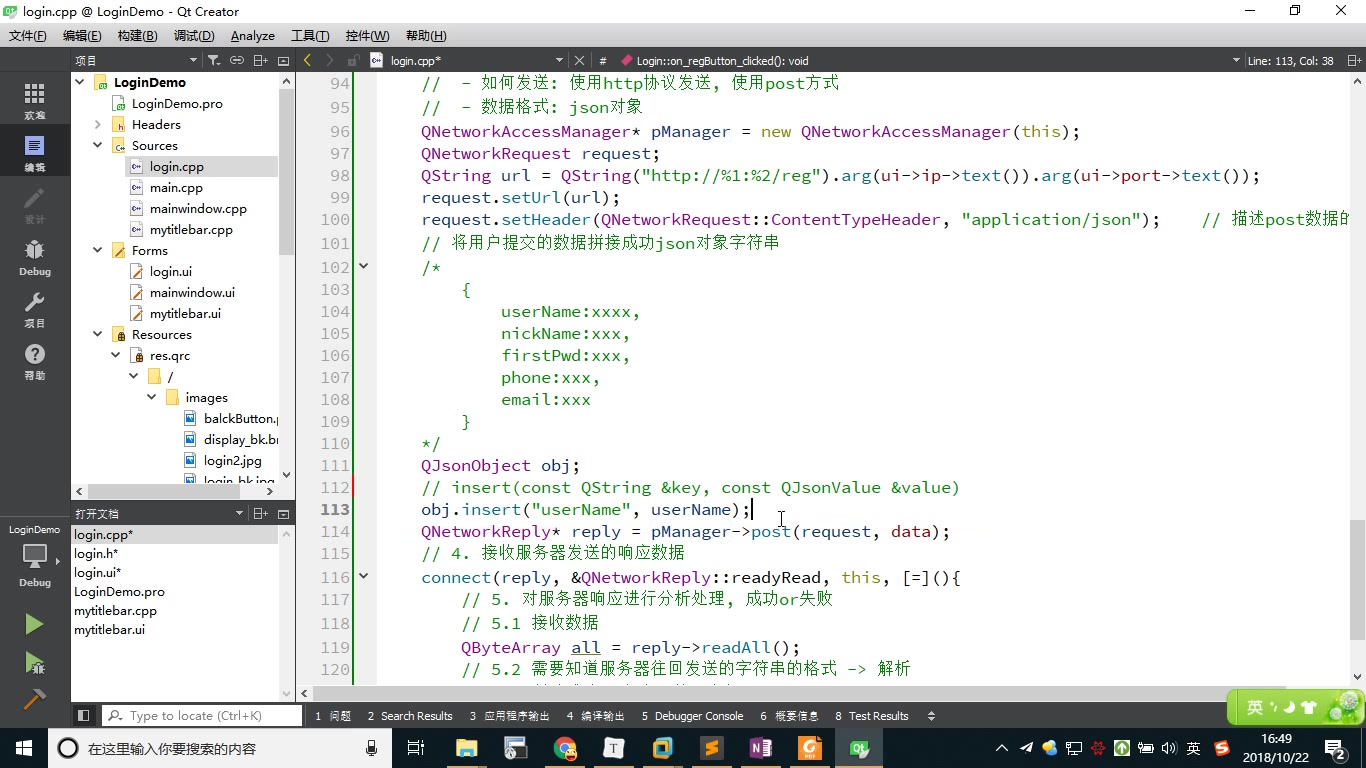Open the Analyze menu
The image size is (1366, 768).
click(x=252, y=35)
